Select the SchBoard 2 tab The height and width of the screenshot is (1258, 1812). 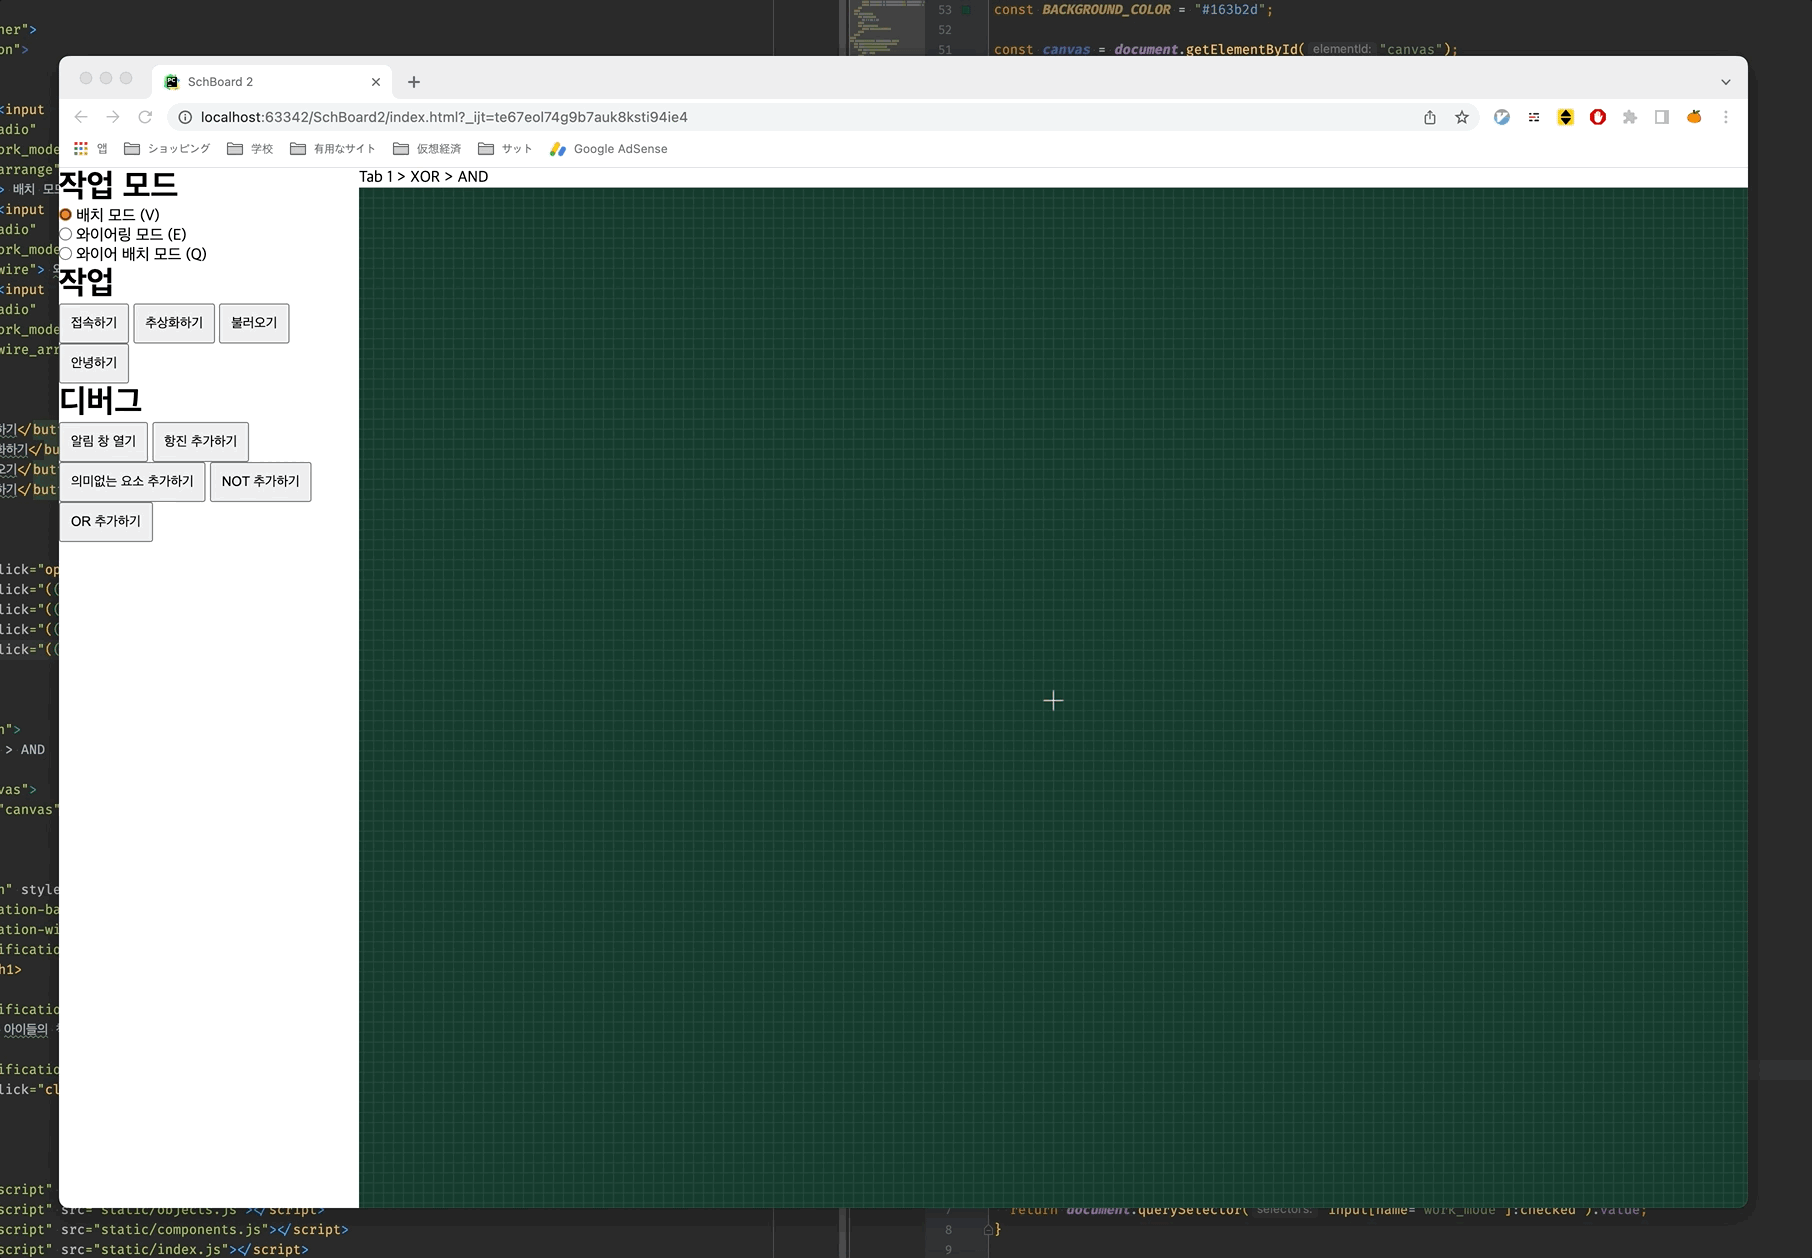pos(270,82)
